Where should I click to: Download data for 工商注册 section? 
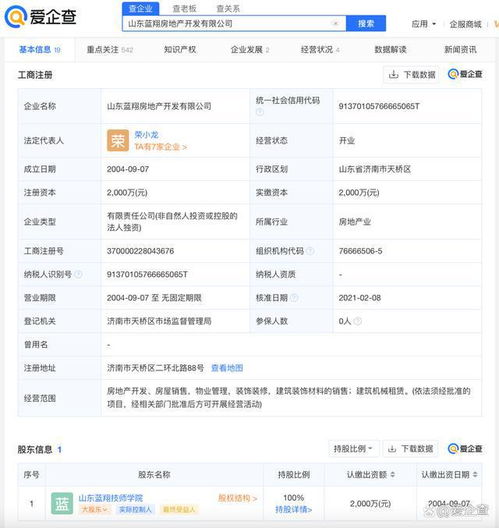[x=411, y=74]
